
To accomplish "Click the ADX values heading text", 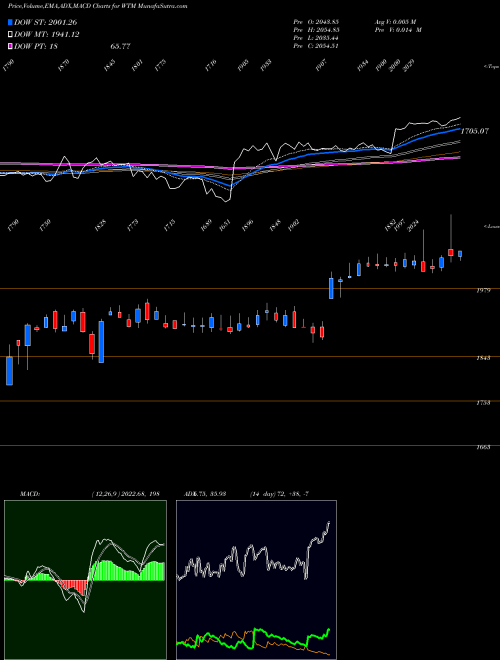I will 205,494.
